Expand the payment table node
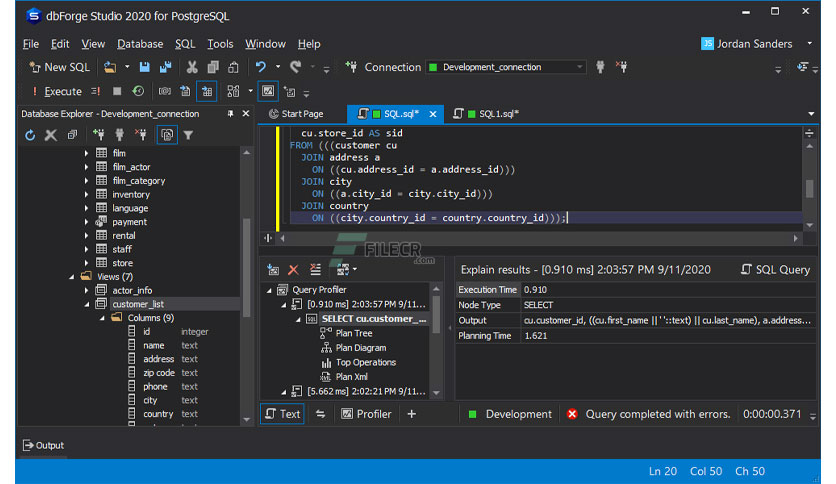This screenshot has height=484, width=836. click(86, 222)
